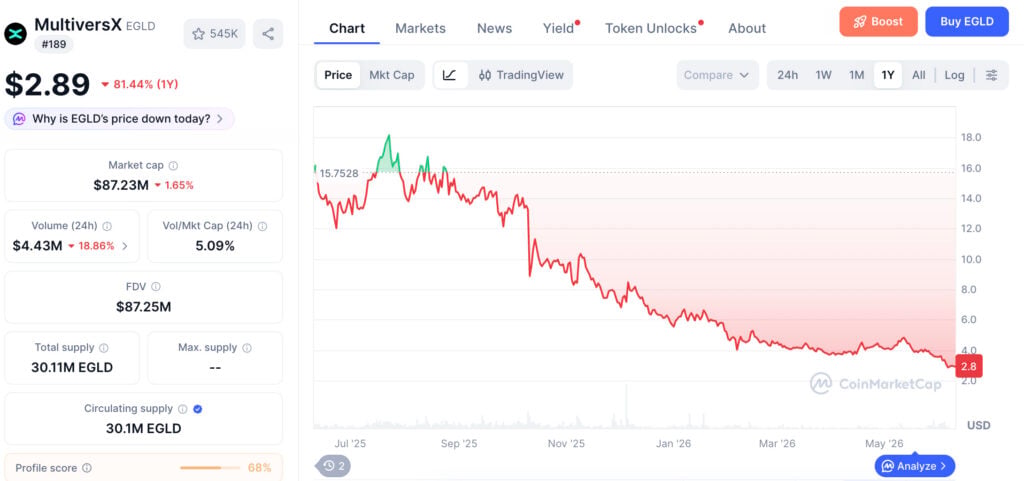Image resolution: width=1024 pixels, height=481 pixels.
Task: Click the 30.1M EGLD circulating supply value
Action: coord(144,429)
